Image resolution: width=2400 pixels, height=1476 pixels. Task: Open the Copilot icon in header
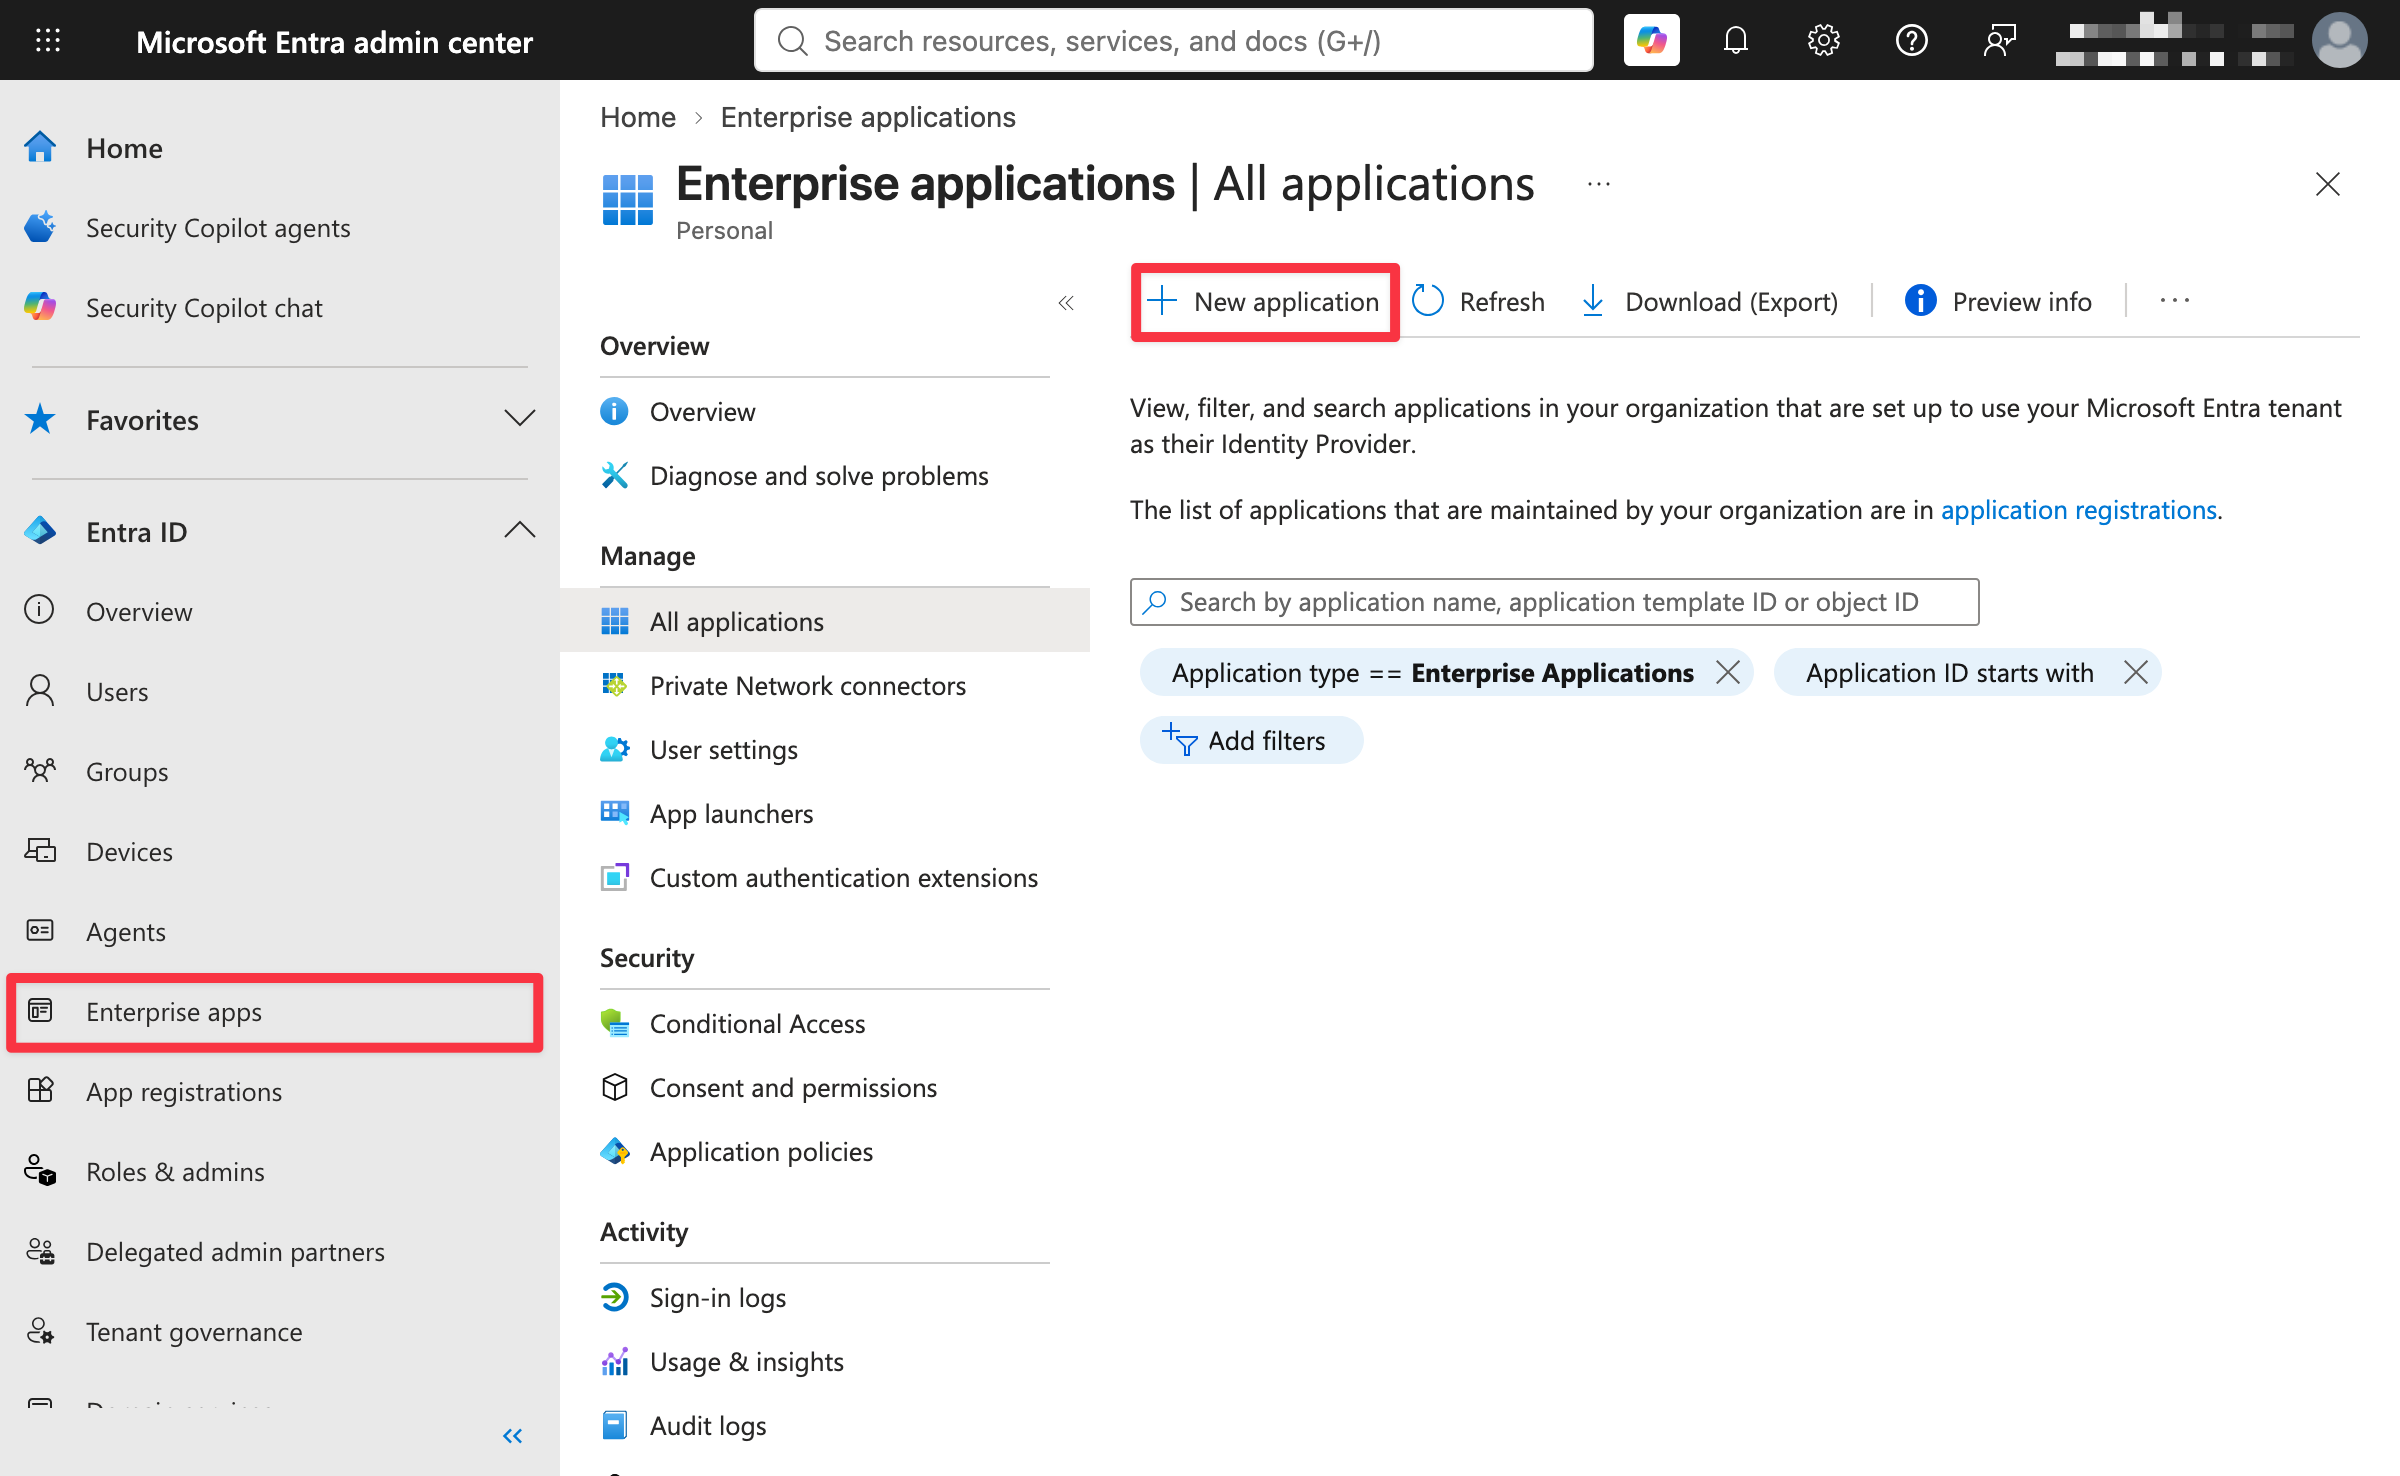1651,40
